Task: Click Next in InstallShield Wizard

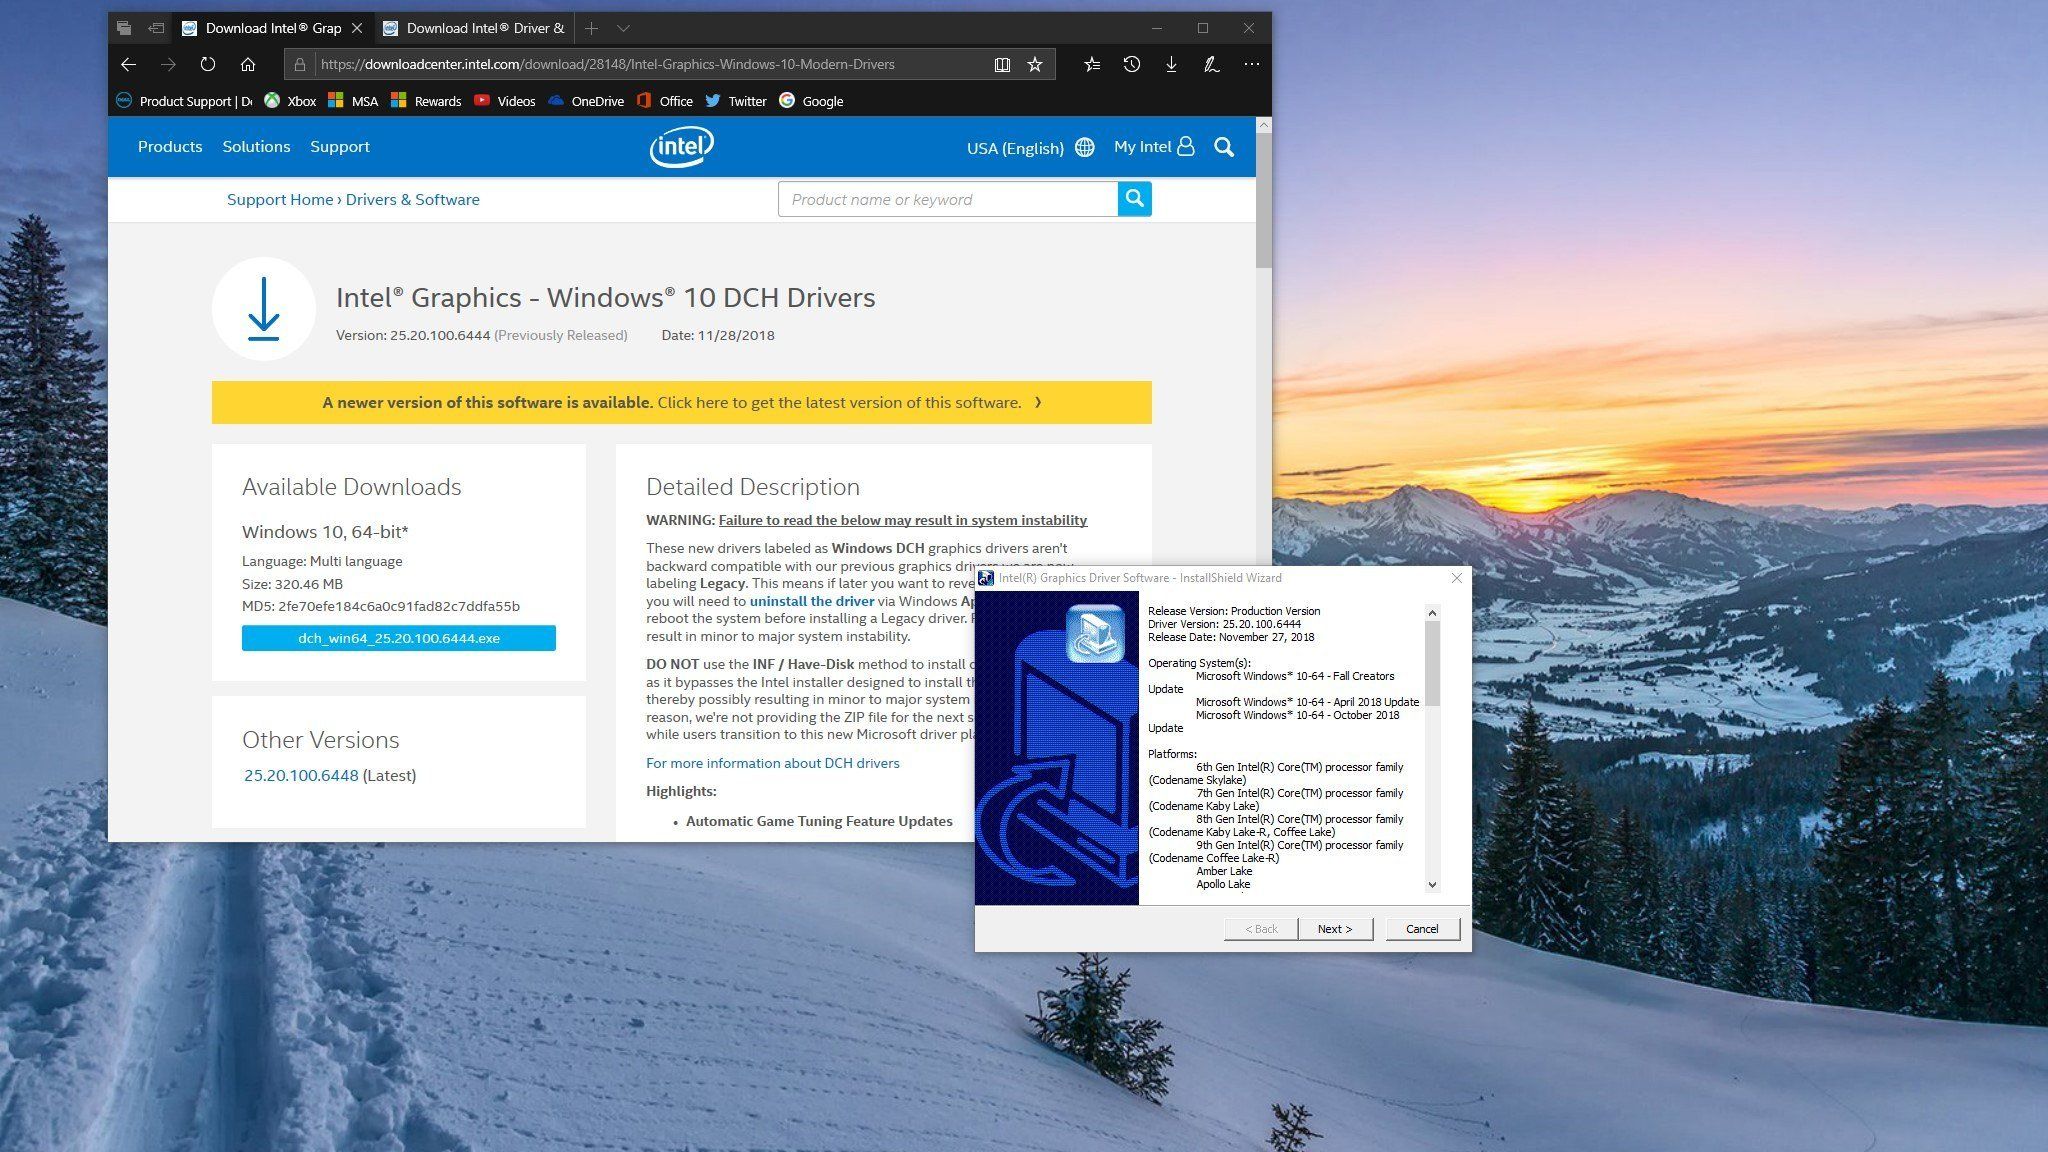Action: 1334,929
